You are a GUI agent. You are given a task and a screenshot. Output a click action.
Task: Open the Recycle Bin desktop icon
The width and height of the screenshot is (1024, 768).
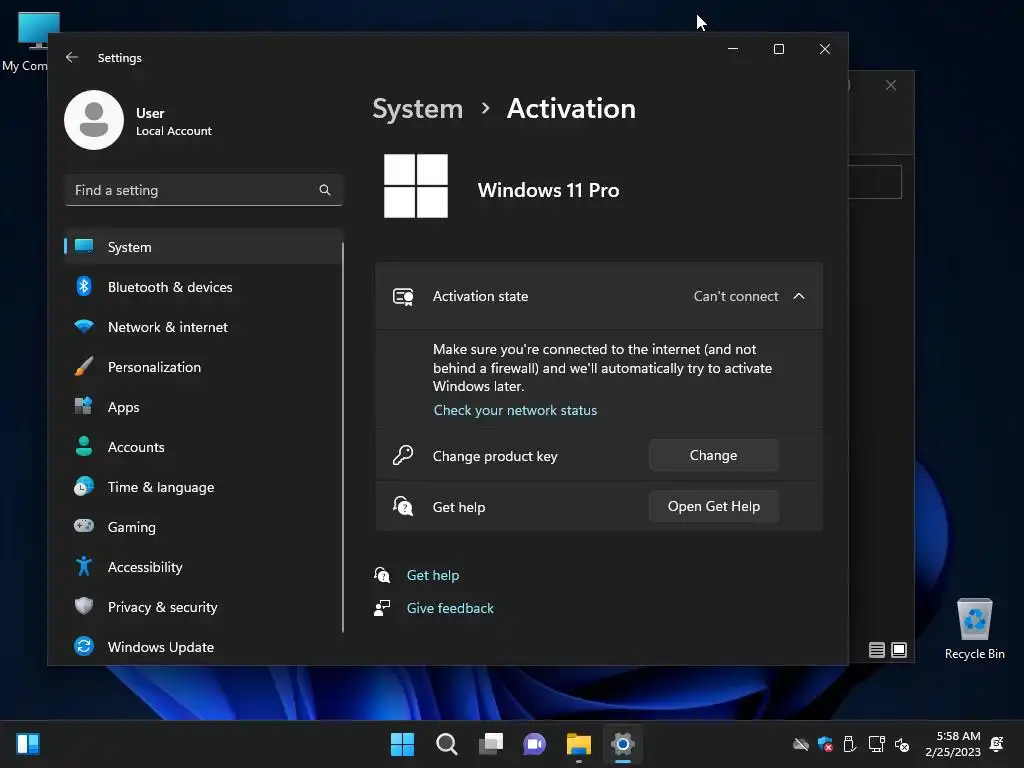[x=974, y=629]
